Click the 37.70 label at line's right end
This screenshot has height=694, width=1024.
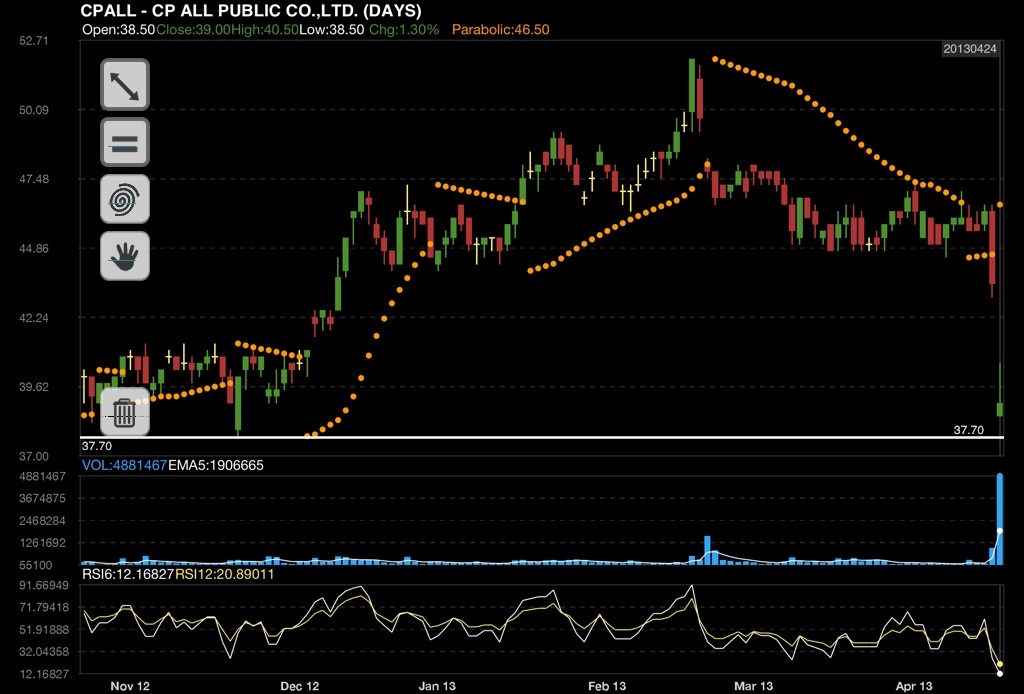pyautogui.click(x=968, y=430)
